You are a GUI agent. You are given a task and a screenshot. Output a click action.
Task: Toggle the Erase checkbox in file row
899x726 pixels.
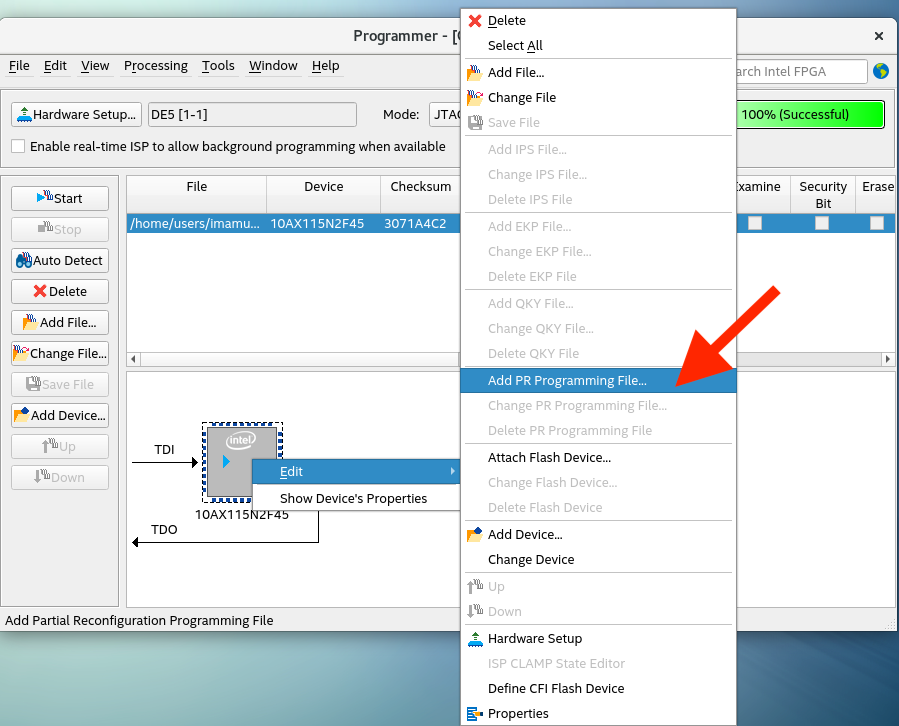pyautogui.click(x=877, y=223)
